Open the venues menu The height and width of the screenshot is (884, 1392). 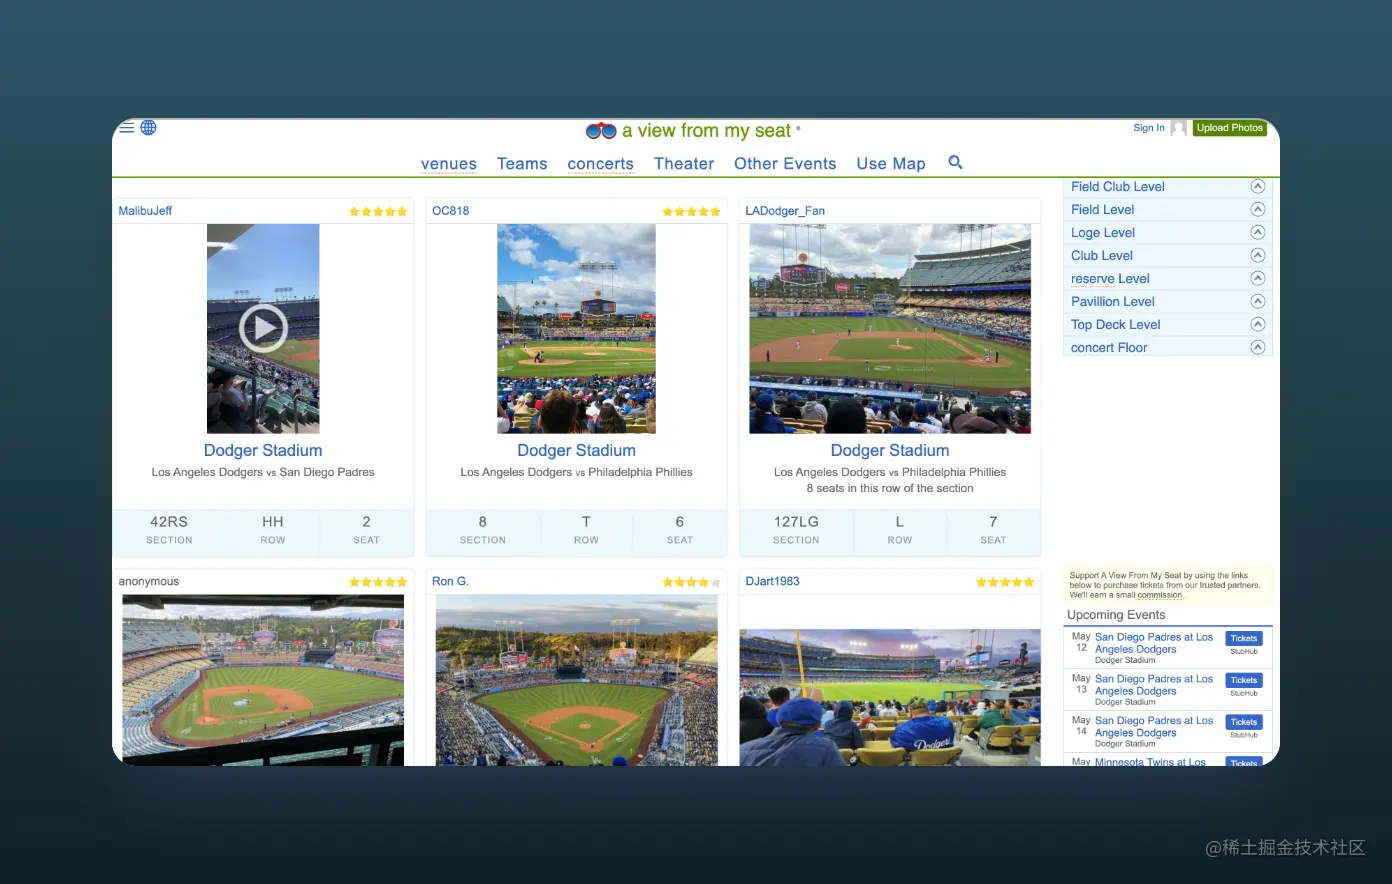coord(449,164)
